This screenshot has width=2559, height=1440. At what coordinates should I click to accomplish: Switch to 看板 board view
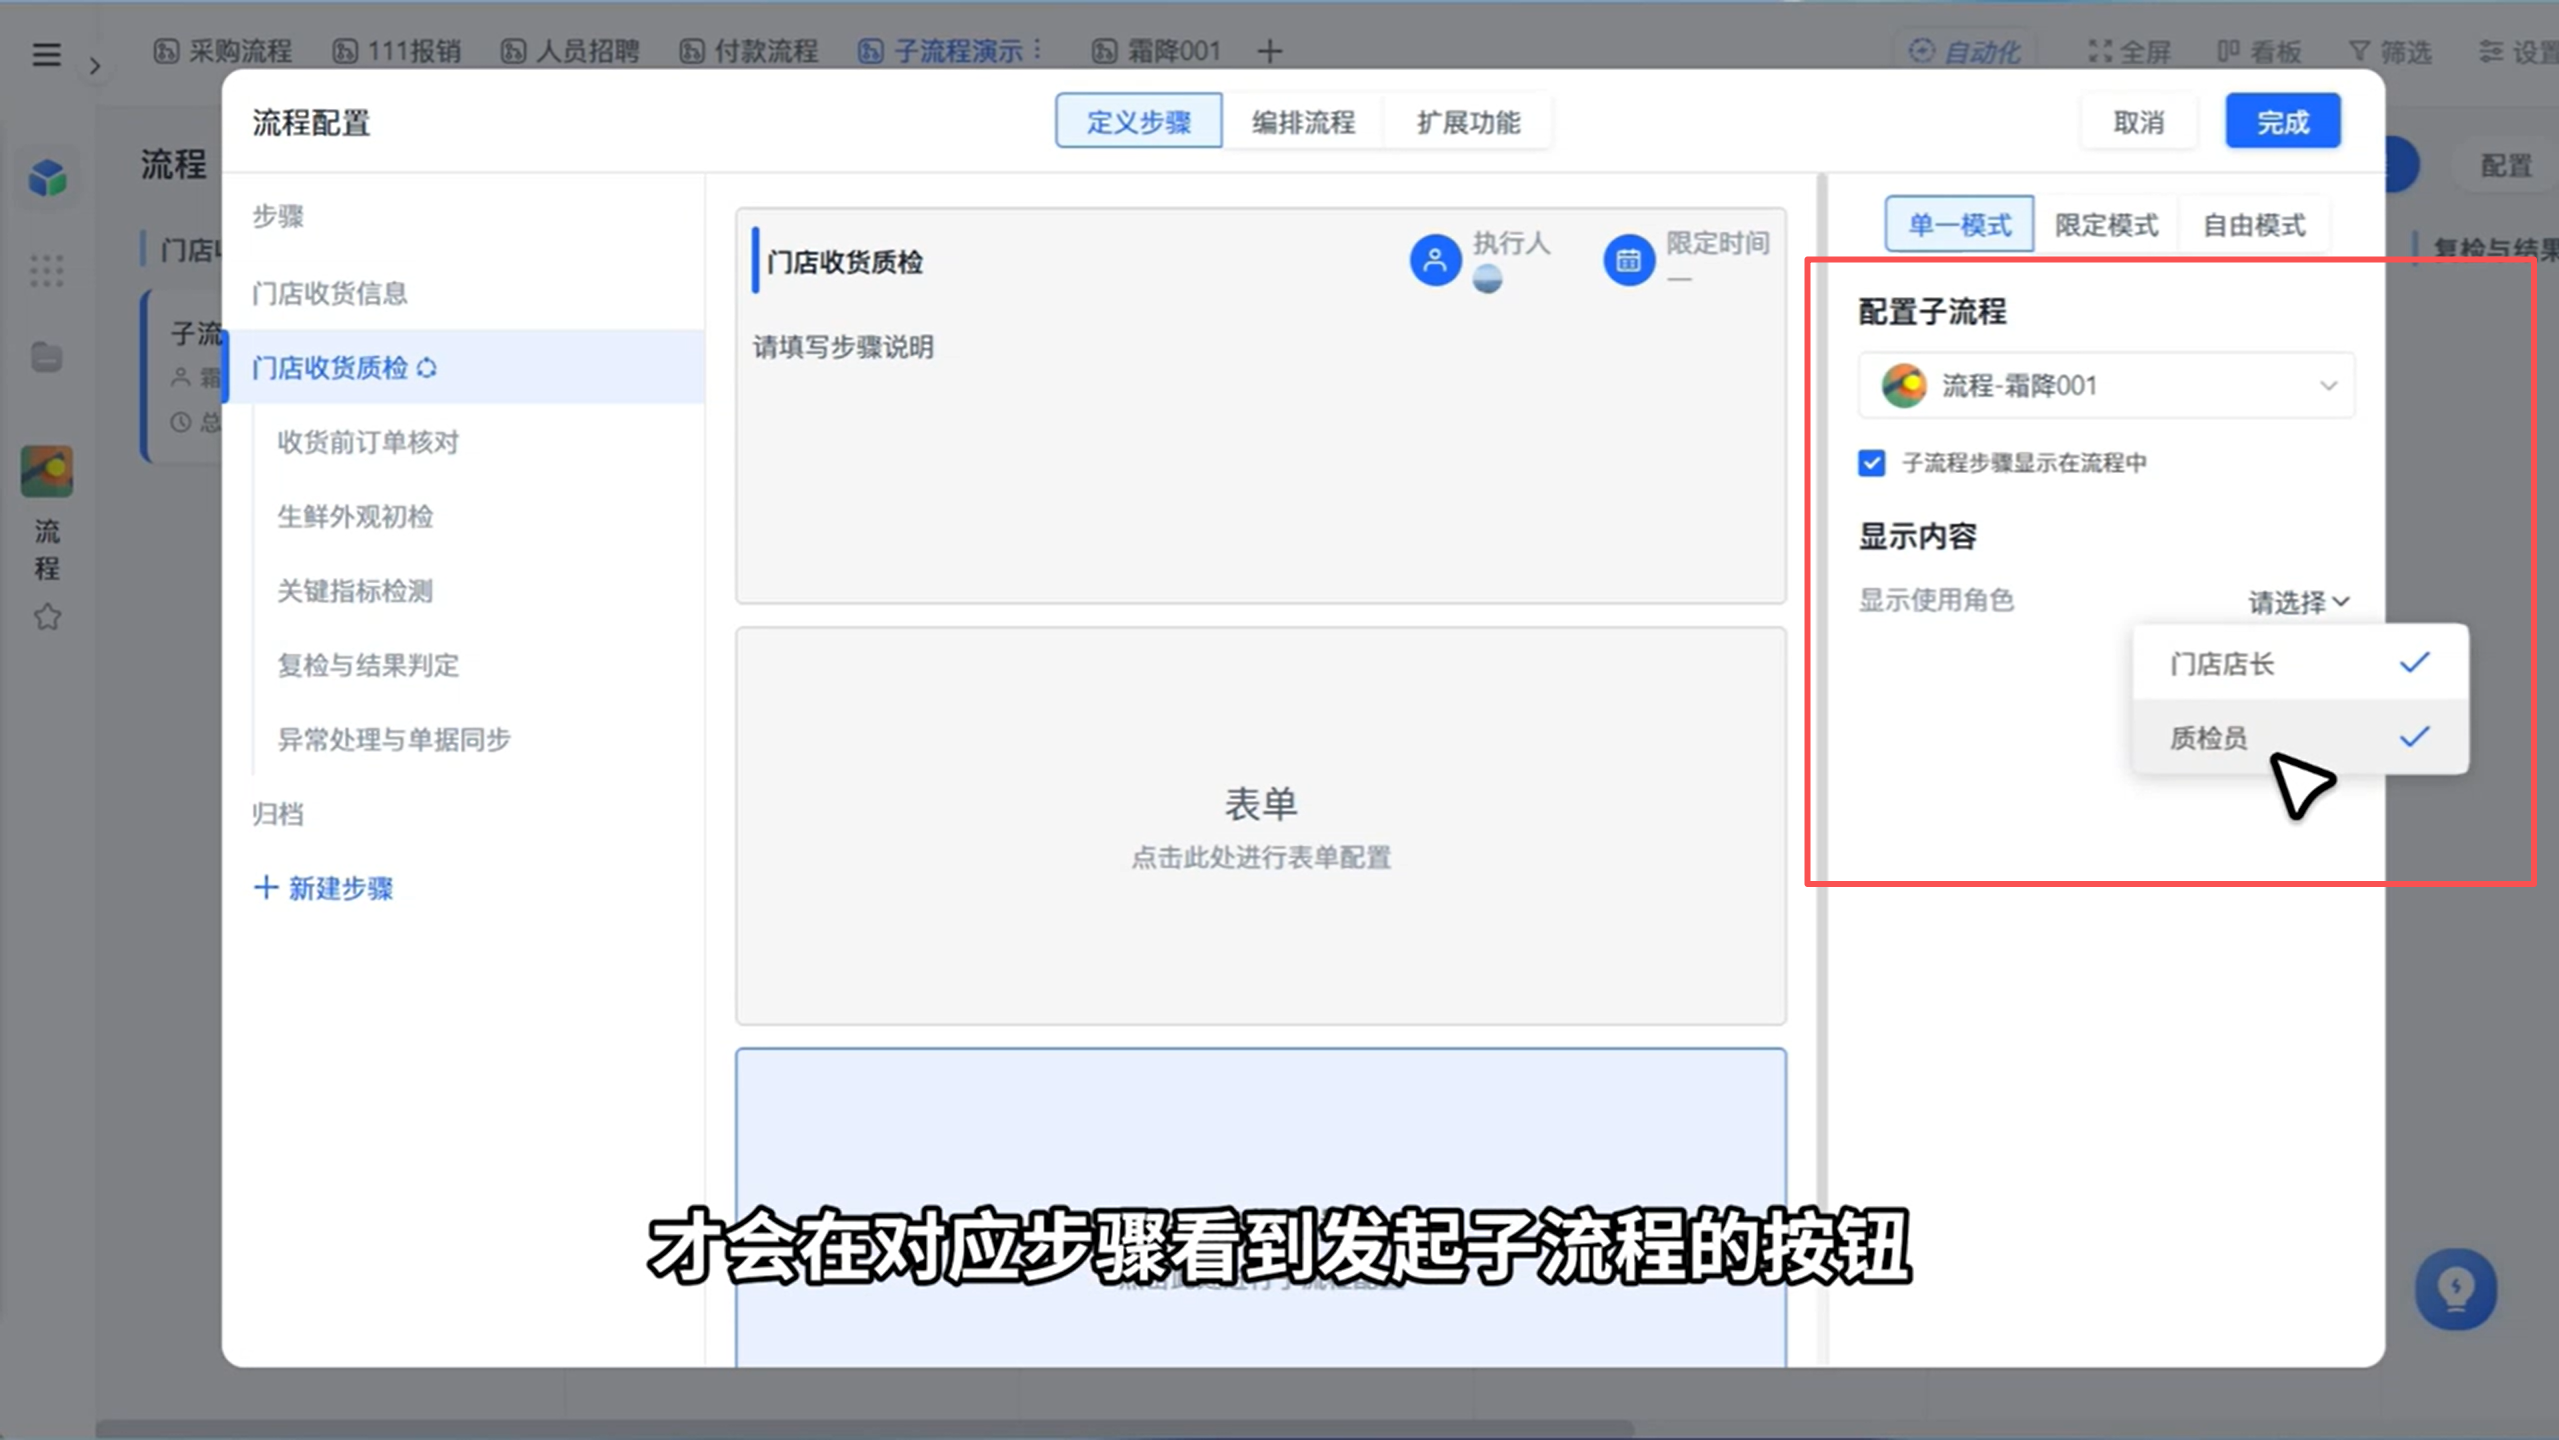pos(2259,51)
